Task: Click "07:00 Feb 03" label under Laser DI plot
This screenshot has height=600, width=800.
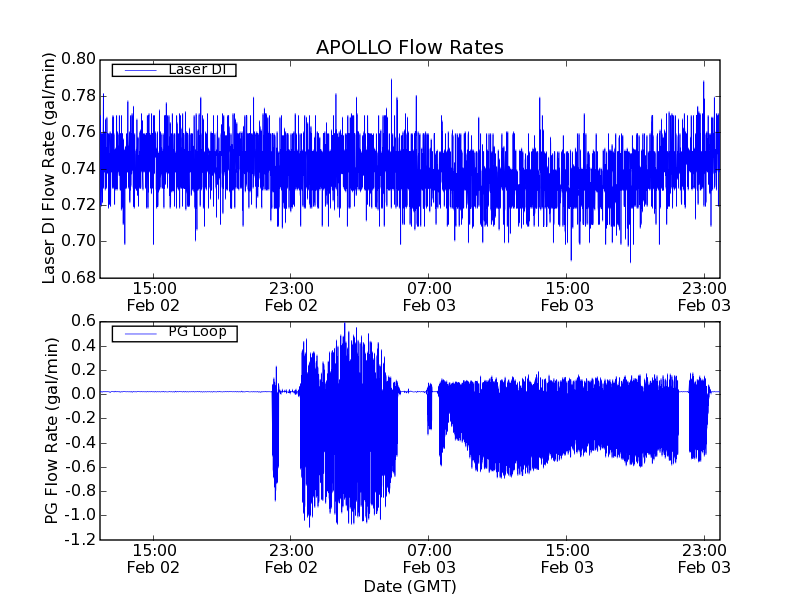Action: [x=429, y=297]
